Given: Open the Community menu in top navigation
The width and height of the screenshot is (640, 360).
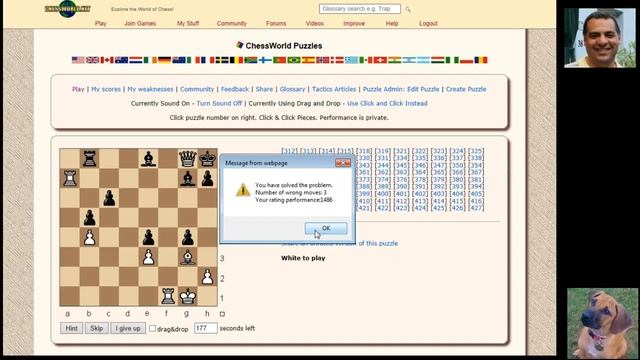Looking at the screenshot, I should (231, 24).
